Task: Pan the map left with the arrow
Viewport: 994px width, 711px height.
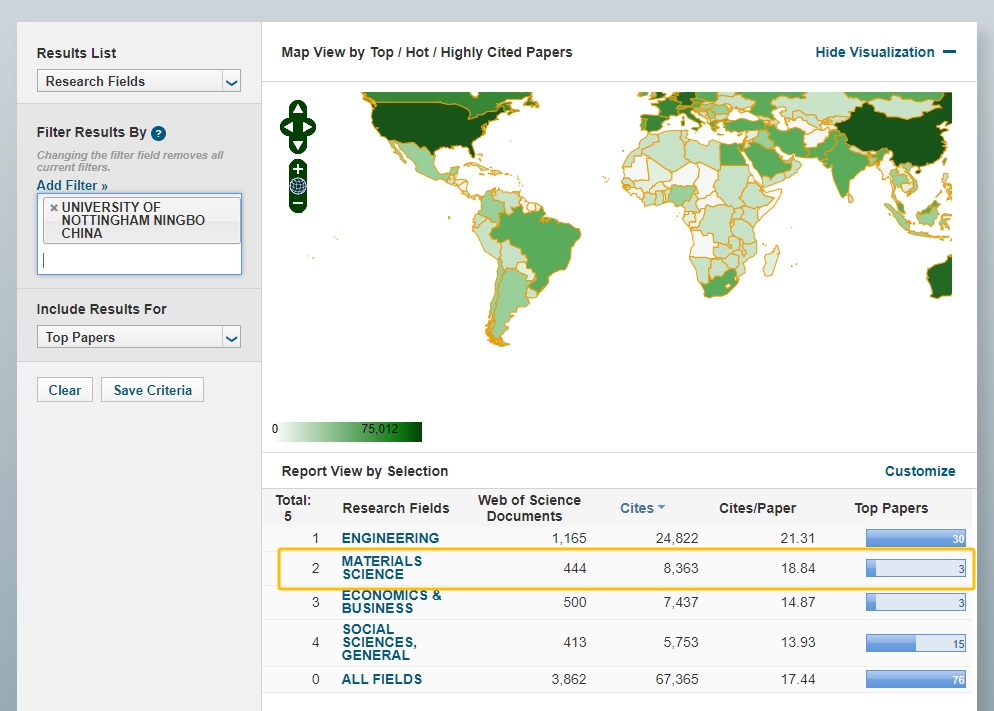Action: click(288, 127)
